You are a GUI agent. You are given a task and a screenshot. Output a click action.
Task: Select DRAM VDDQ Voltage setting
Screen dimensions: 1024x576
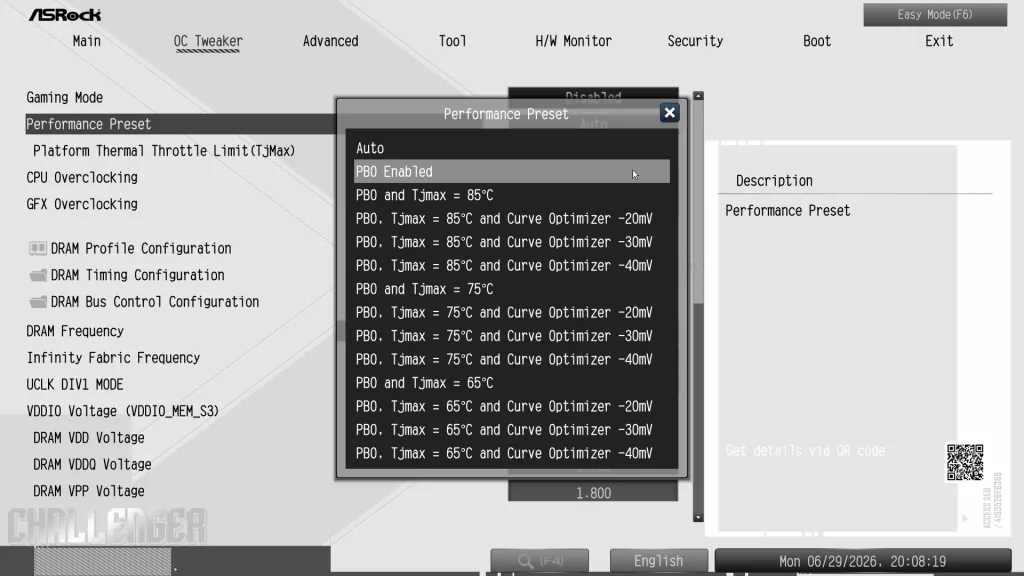(x=92, y=464)
